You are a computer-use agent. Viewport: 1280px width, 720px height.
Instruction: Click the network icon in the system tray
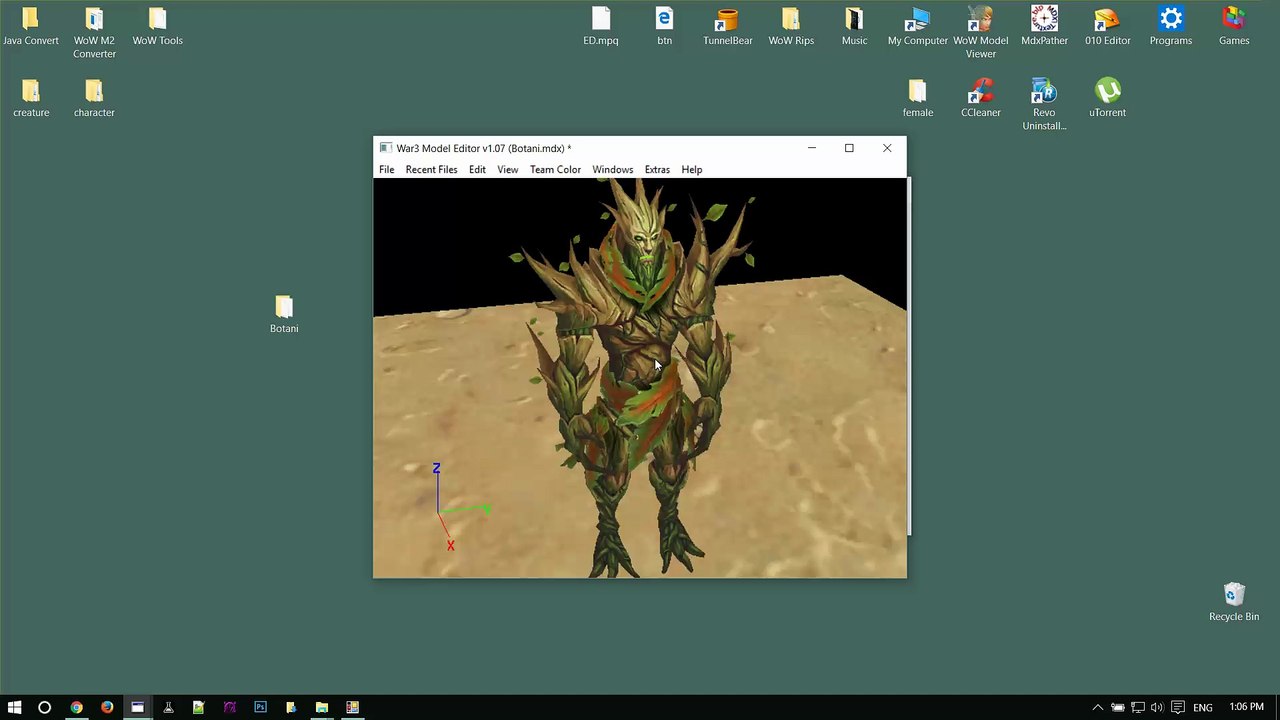point(1138,707)
